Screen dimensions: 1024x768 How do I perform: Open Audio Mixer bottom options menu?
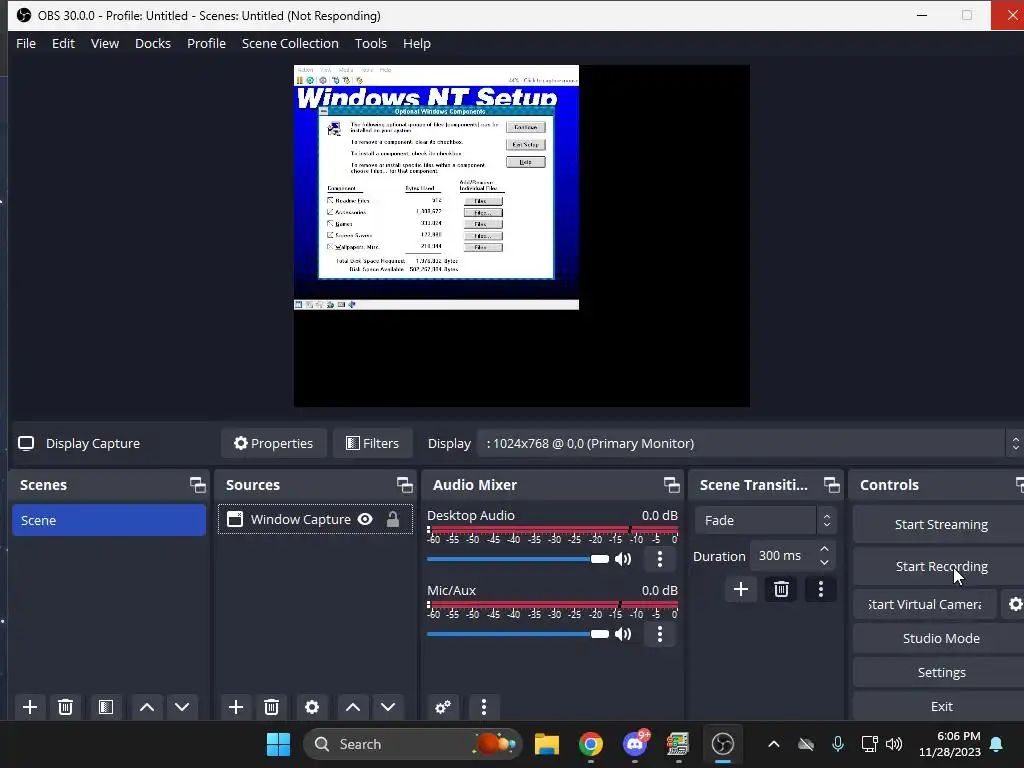[x=484, y=707]
